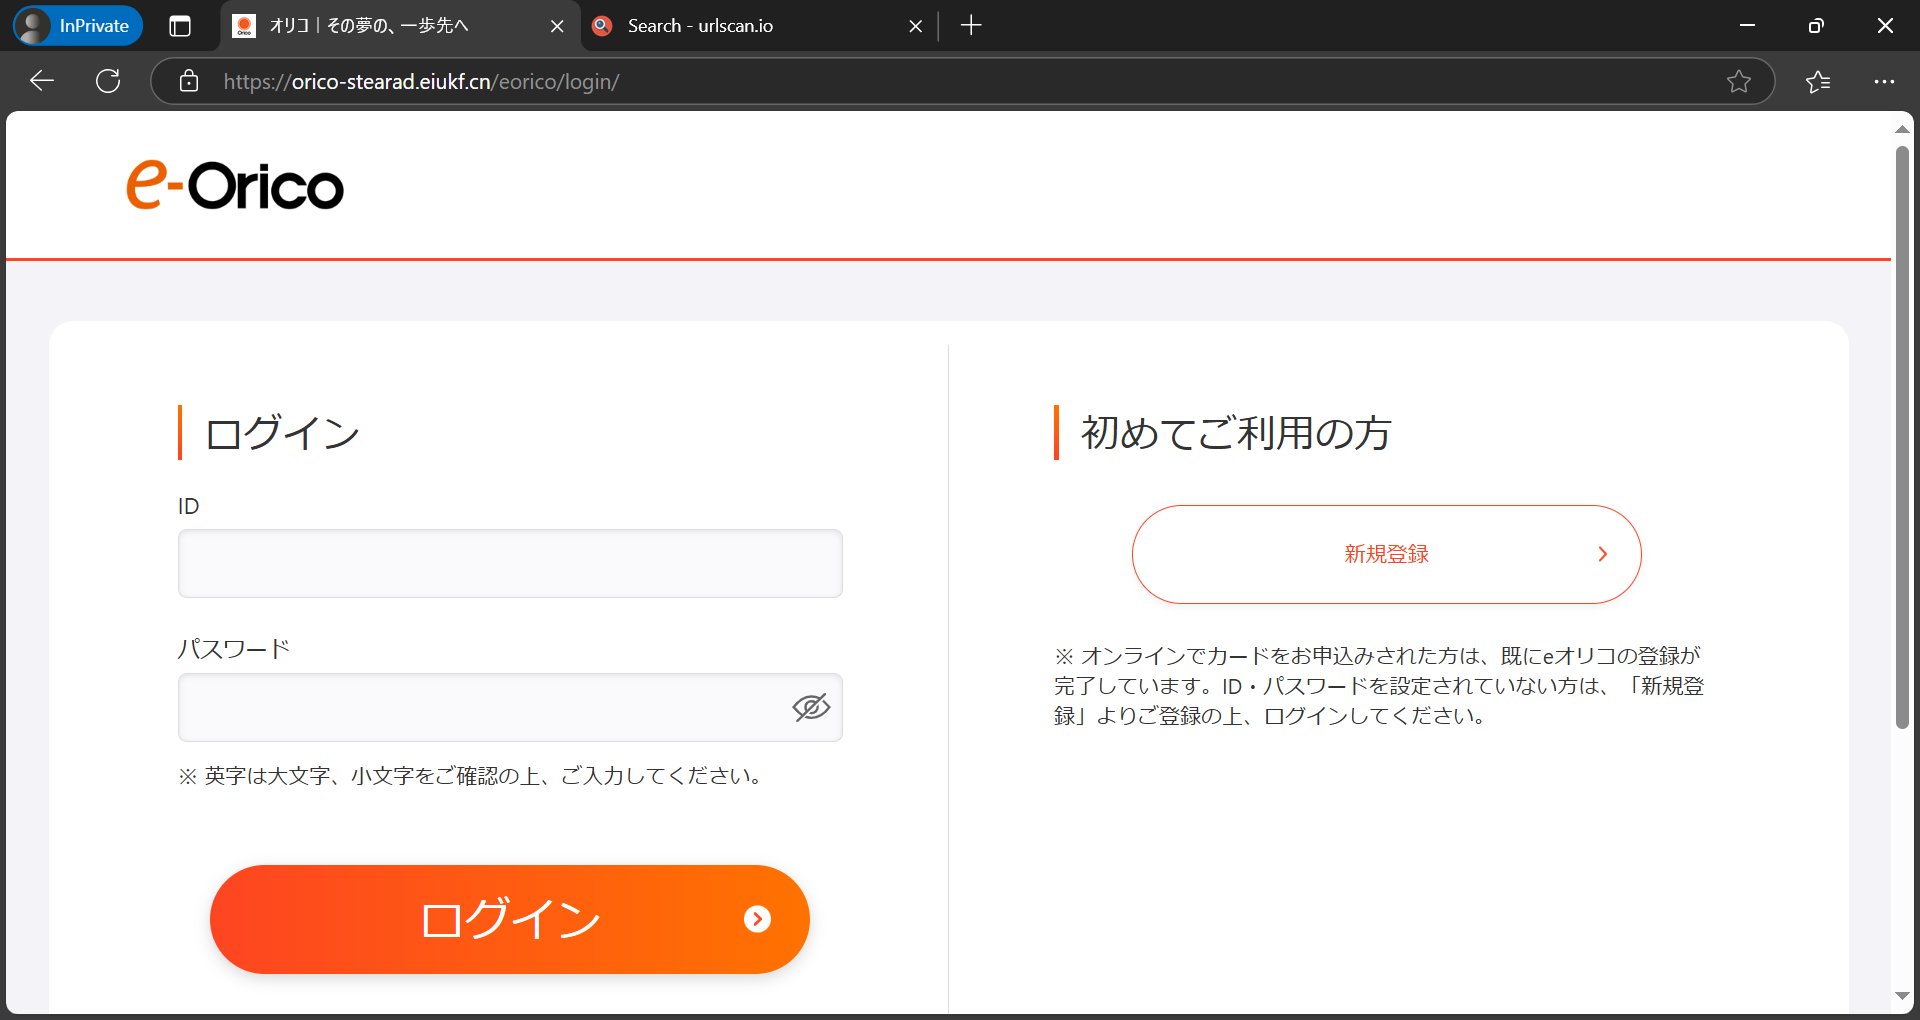Click the 初めてご利用の方 heading
1920x1020 pixels.
click(x=1236, y=433)
